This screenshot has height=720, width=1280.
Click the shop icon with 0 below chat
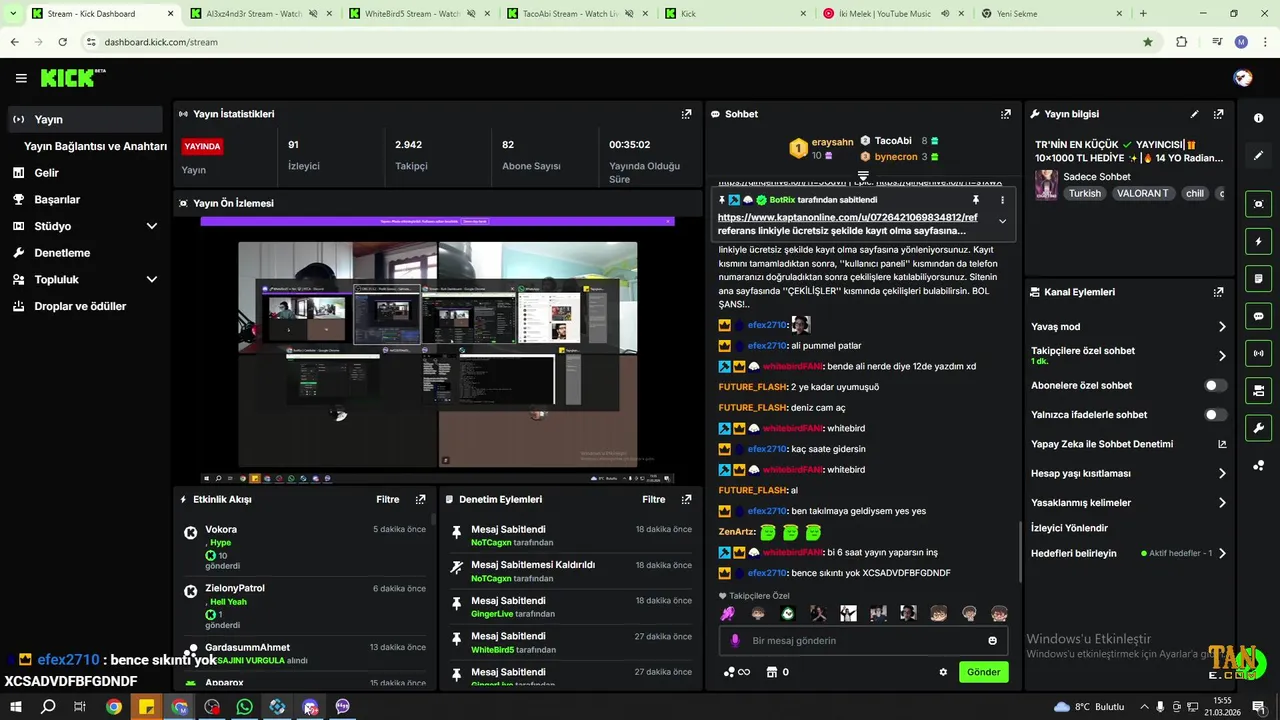777,672
